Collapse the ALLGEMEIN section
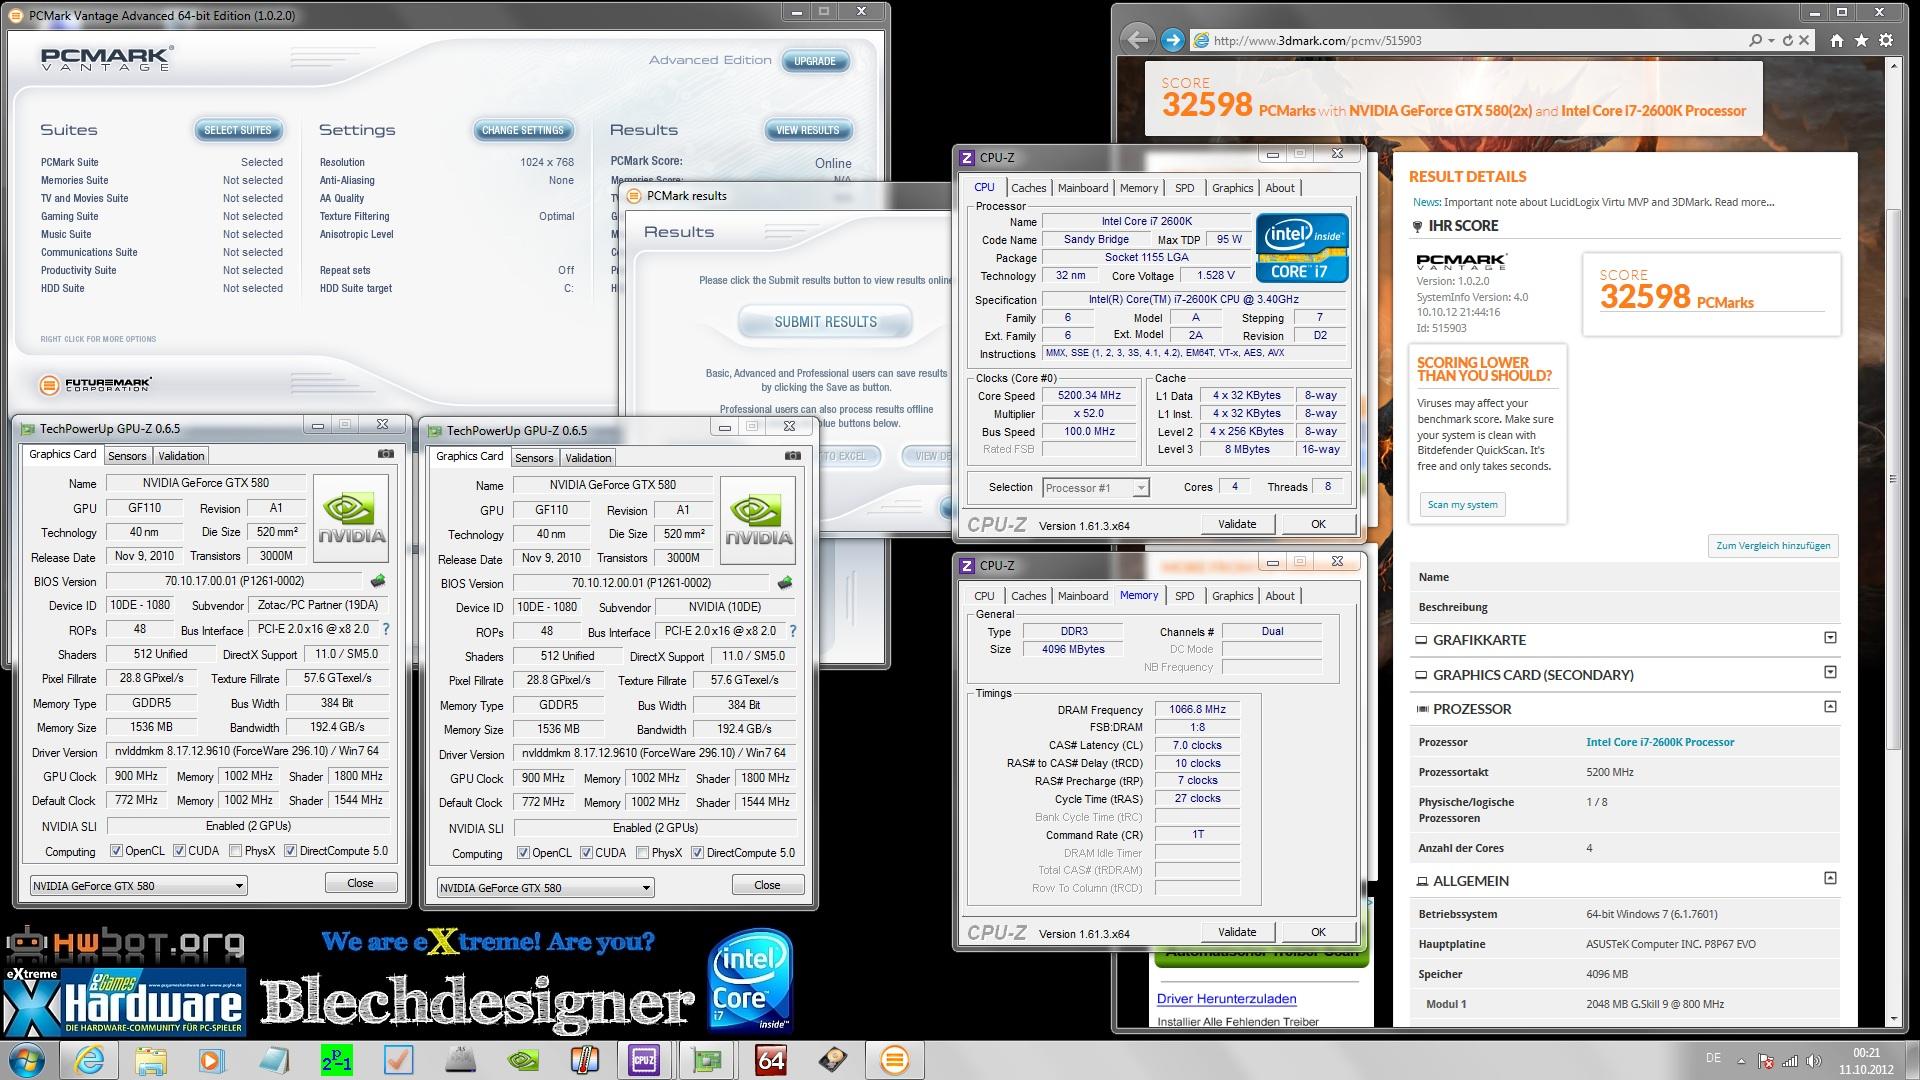Screen dimensions: 1920x1080 coord(1830,878)
